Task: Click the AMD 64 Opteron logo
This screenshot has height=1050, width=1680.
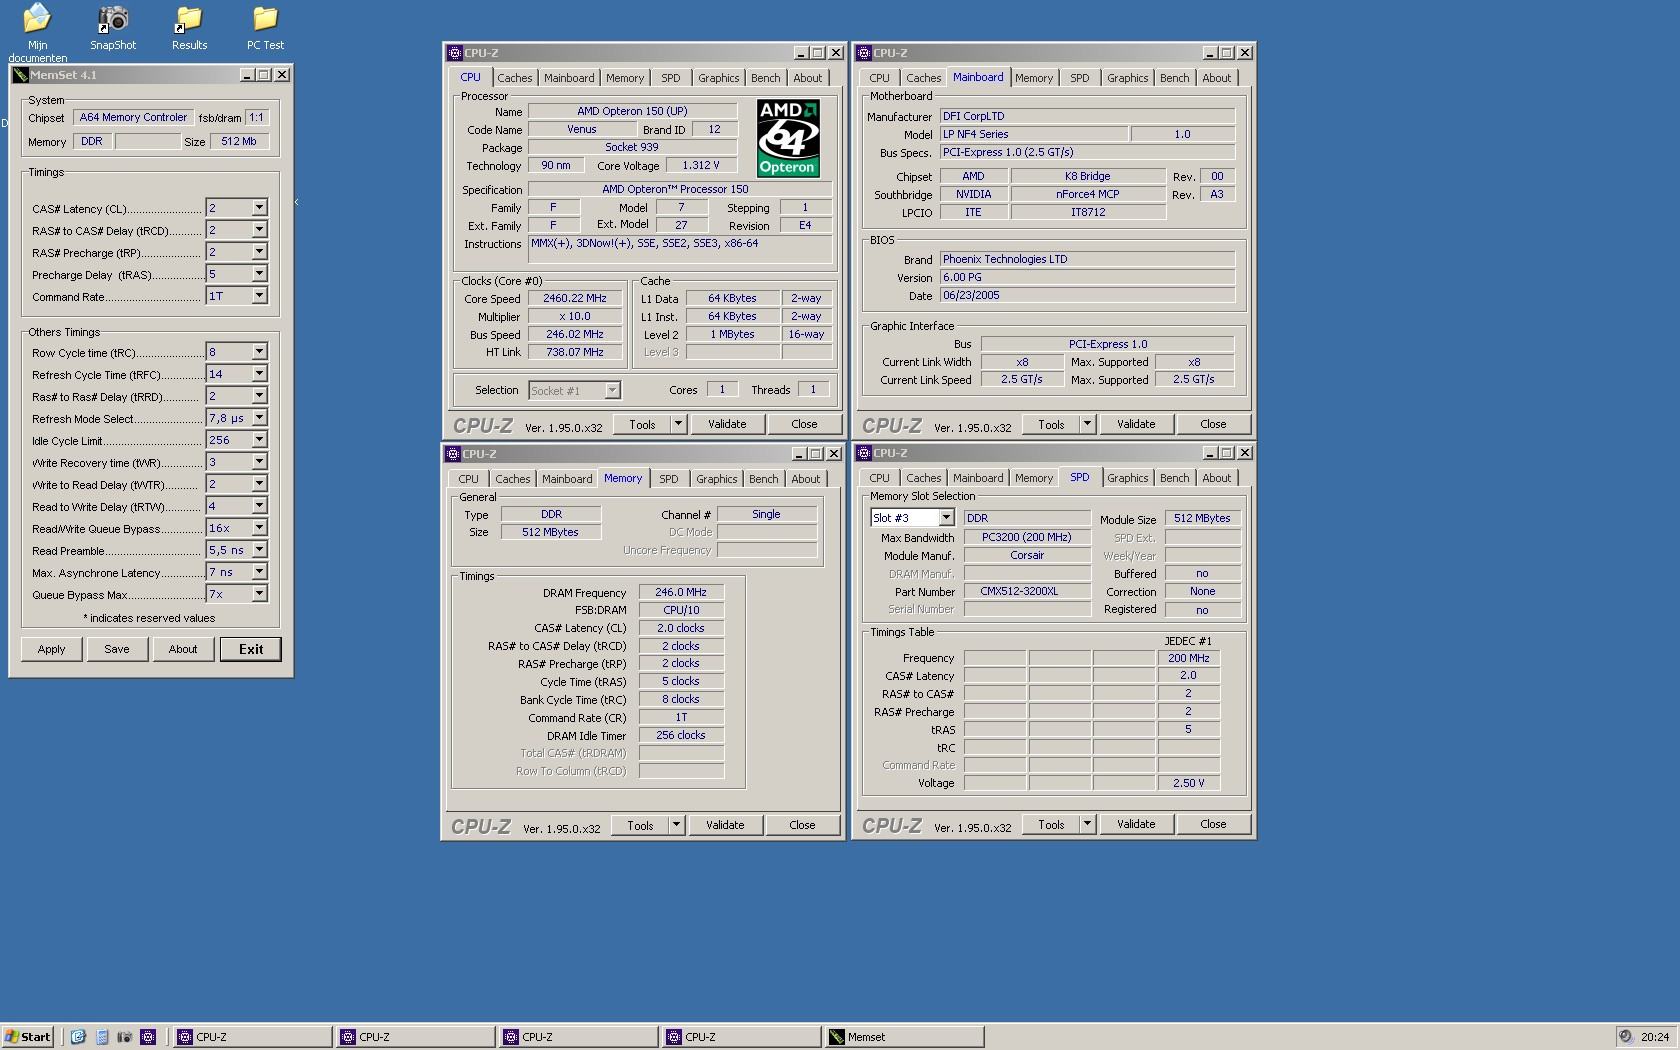Action: tap(788, 138)
